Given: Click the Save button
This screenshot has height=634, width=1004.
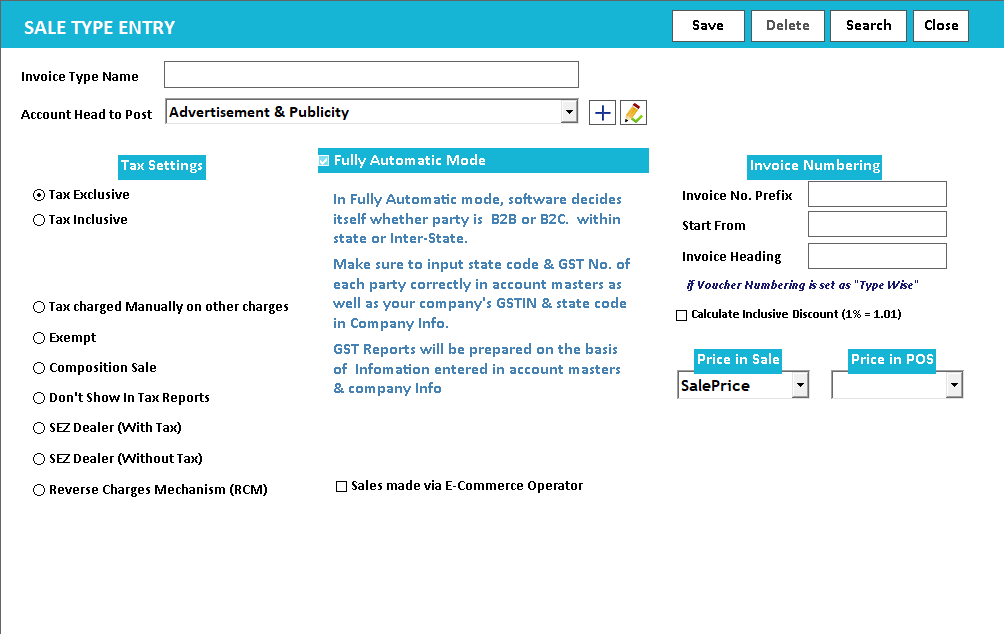Looking at the screenshot, I should click(x=708, y=26).
